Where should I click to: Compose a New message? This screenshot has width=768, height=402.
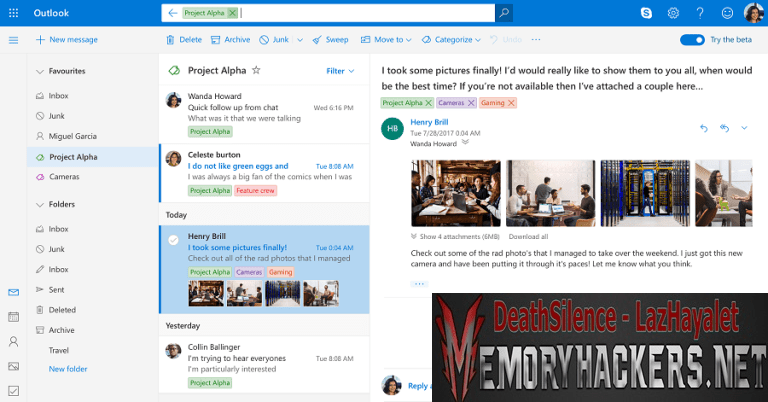pos(67,40)
